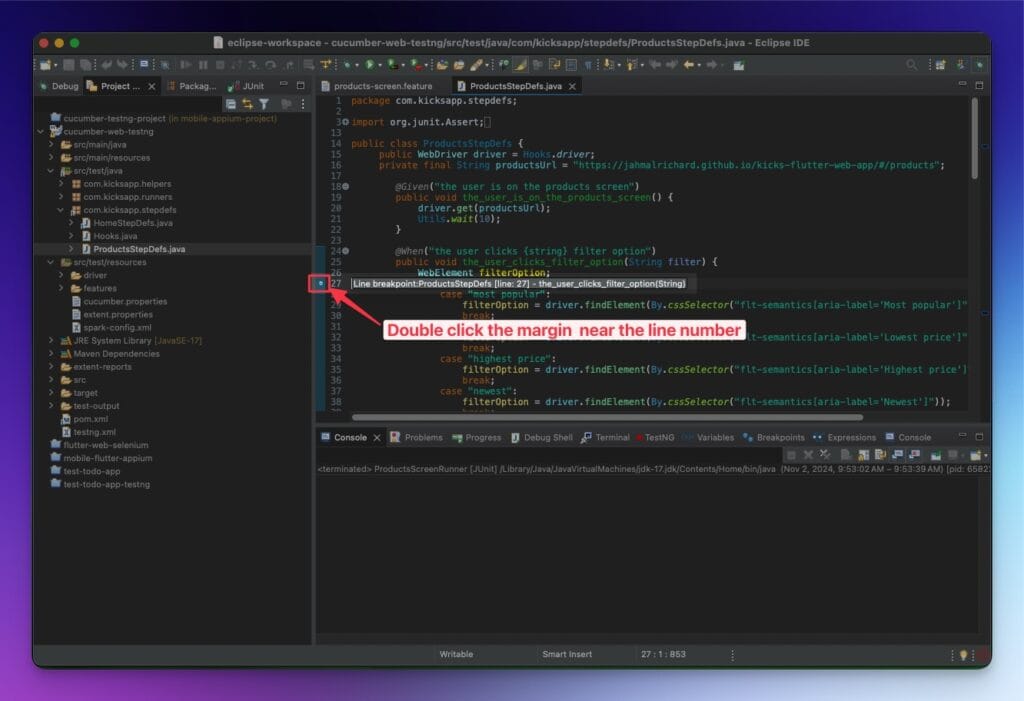Select cucumber.properties file

pos(125,301)
